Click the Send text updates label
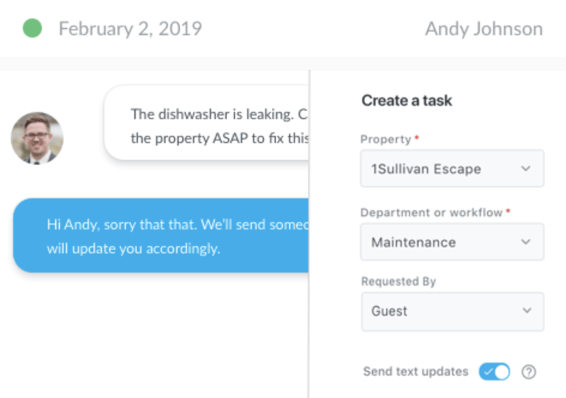This screenshot has height=398, width=566. click(x=415, y=371)
